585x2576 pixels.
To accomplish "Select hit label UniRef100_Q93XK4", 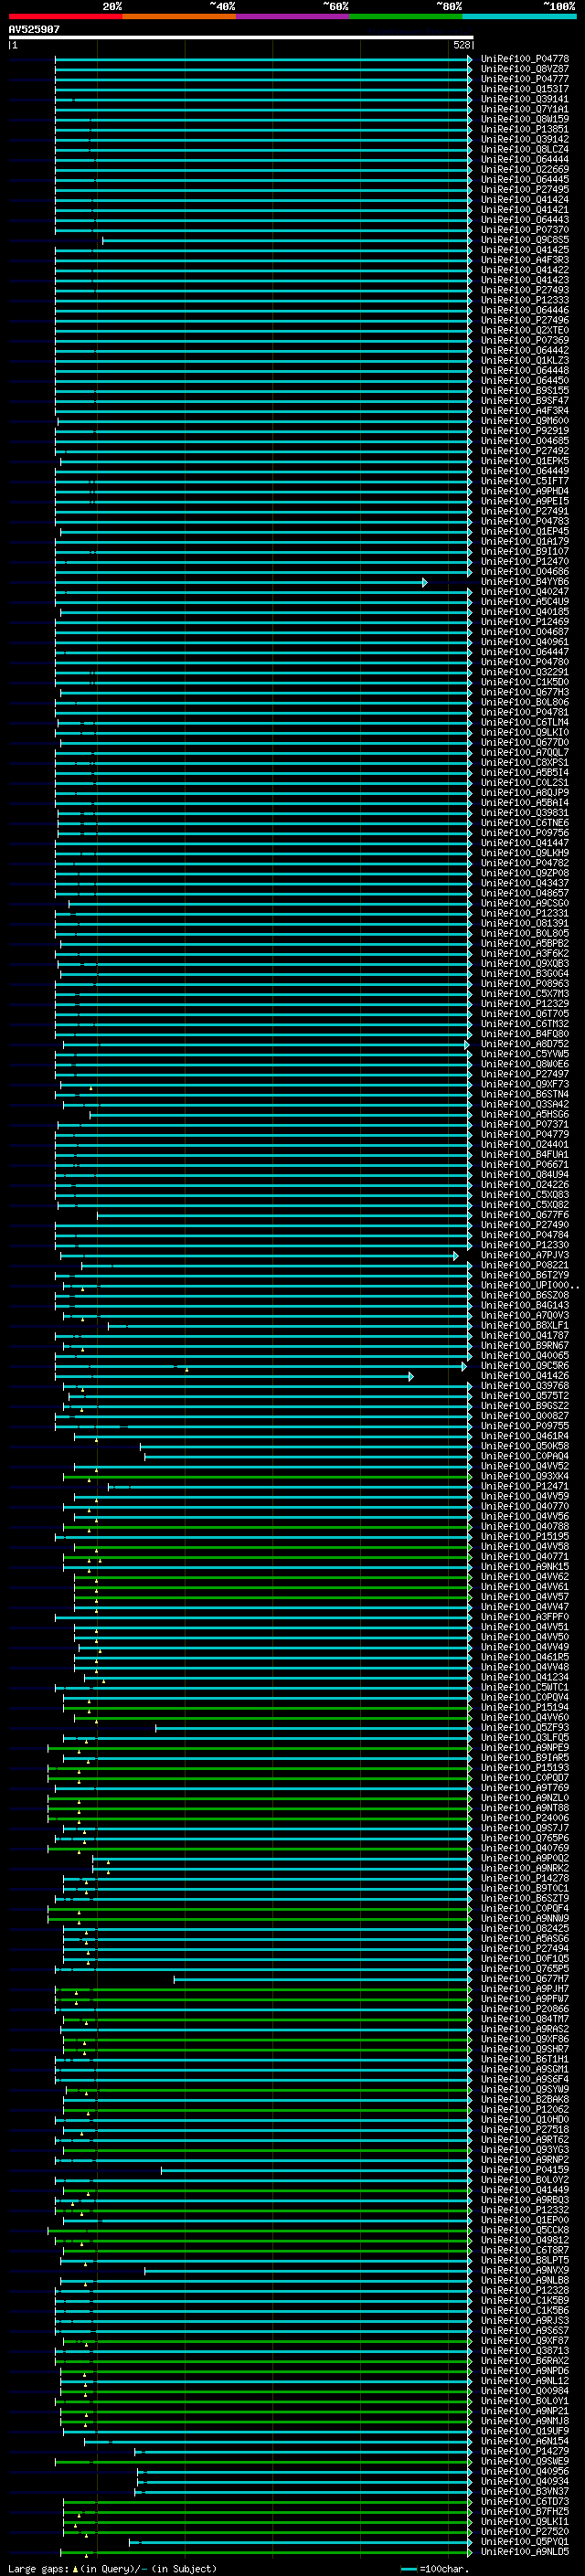I will click(x=524, y=1476).
